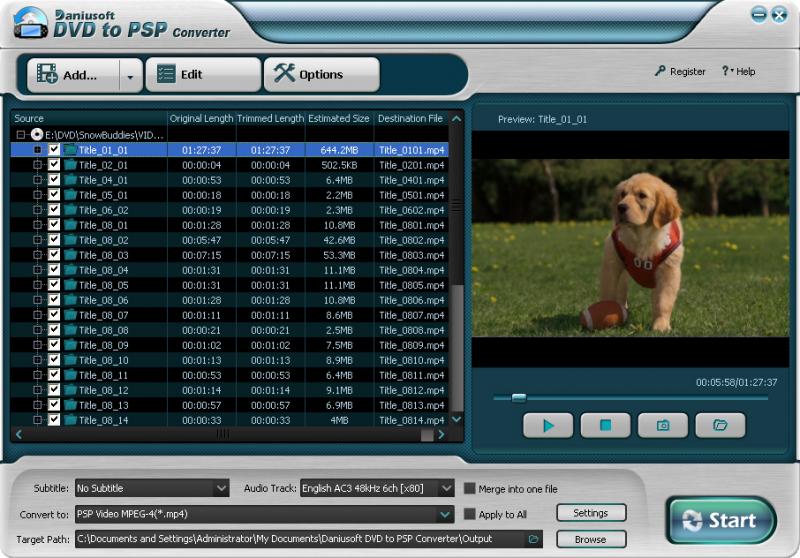This screenshot has width=800, height=558.
Task: Expand the Subtitle dropdown
Action: click(x=221, y=489)
